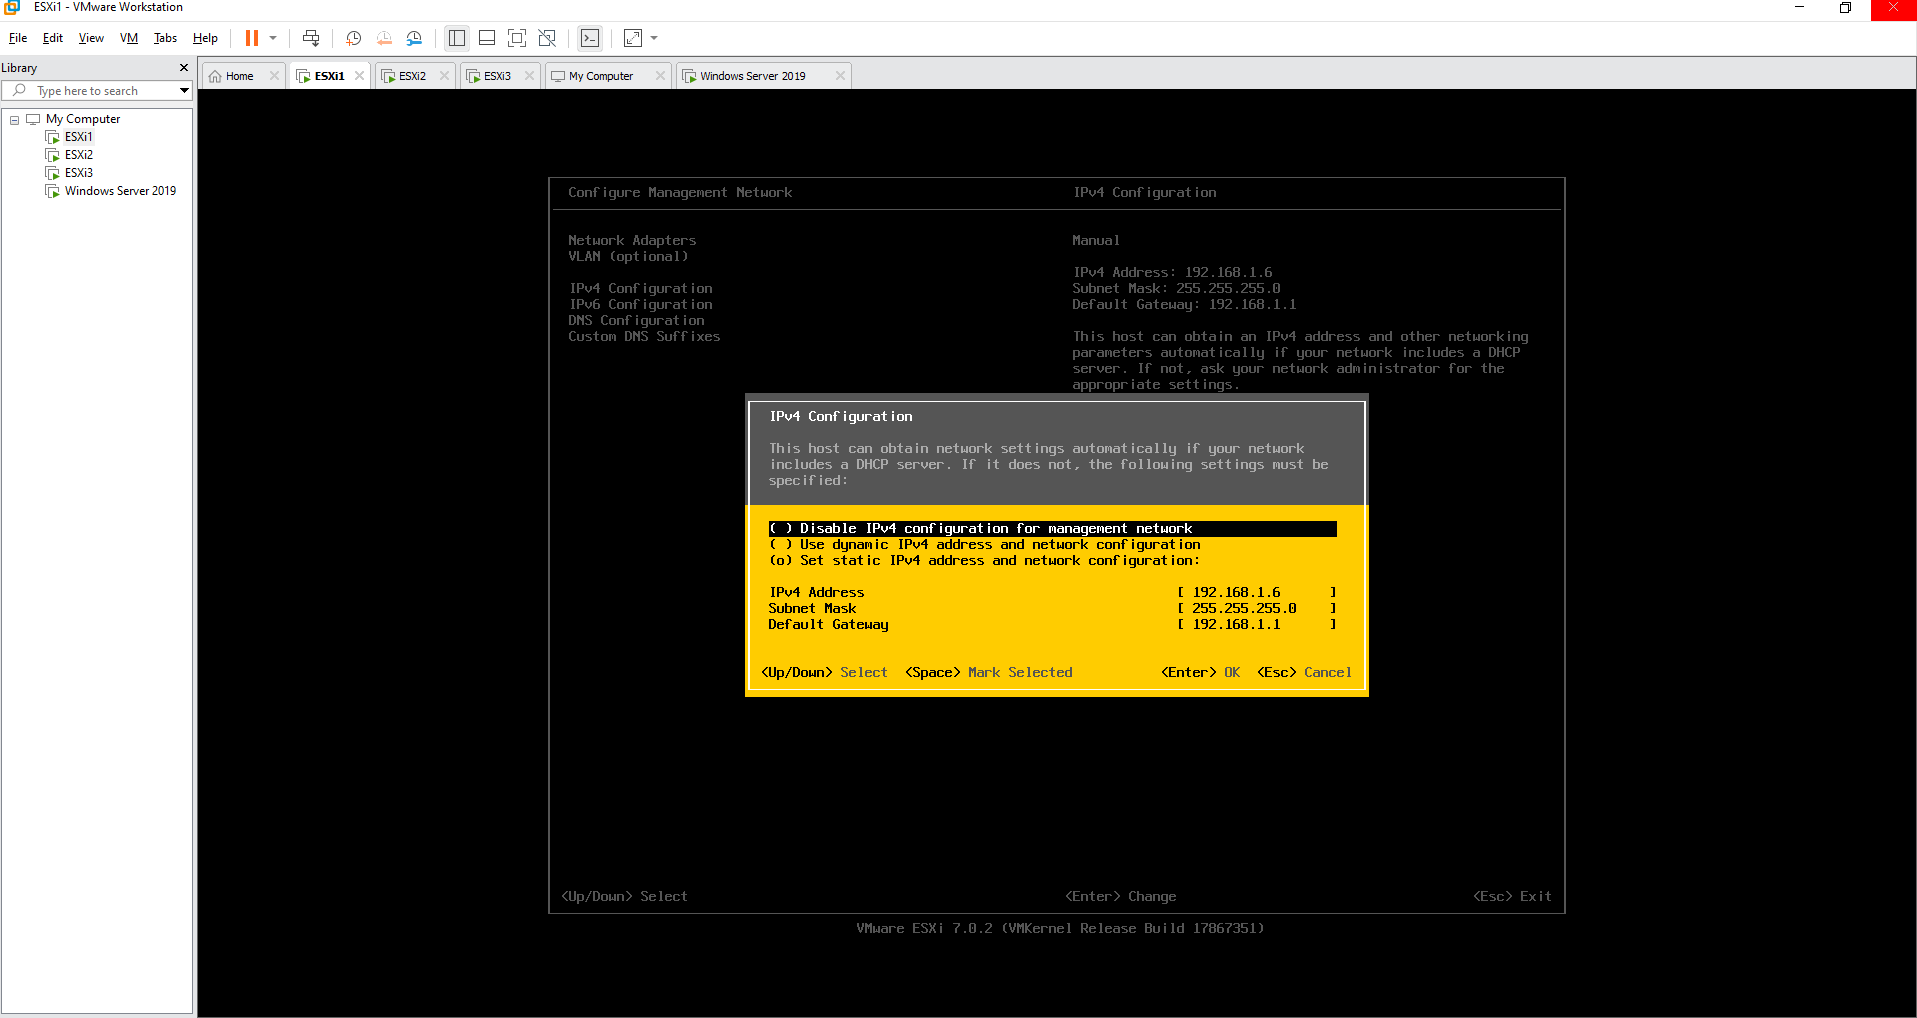Collapse the My Computer tree node

click(x=15, y=120)
